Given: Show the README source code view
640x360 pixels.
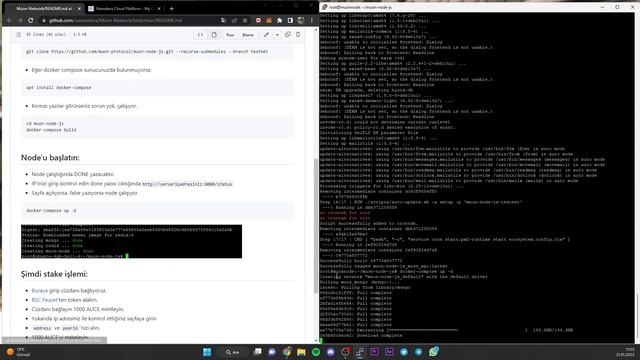Looking at the screenshot, I should pos(200,35).
